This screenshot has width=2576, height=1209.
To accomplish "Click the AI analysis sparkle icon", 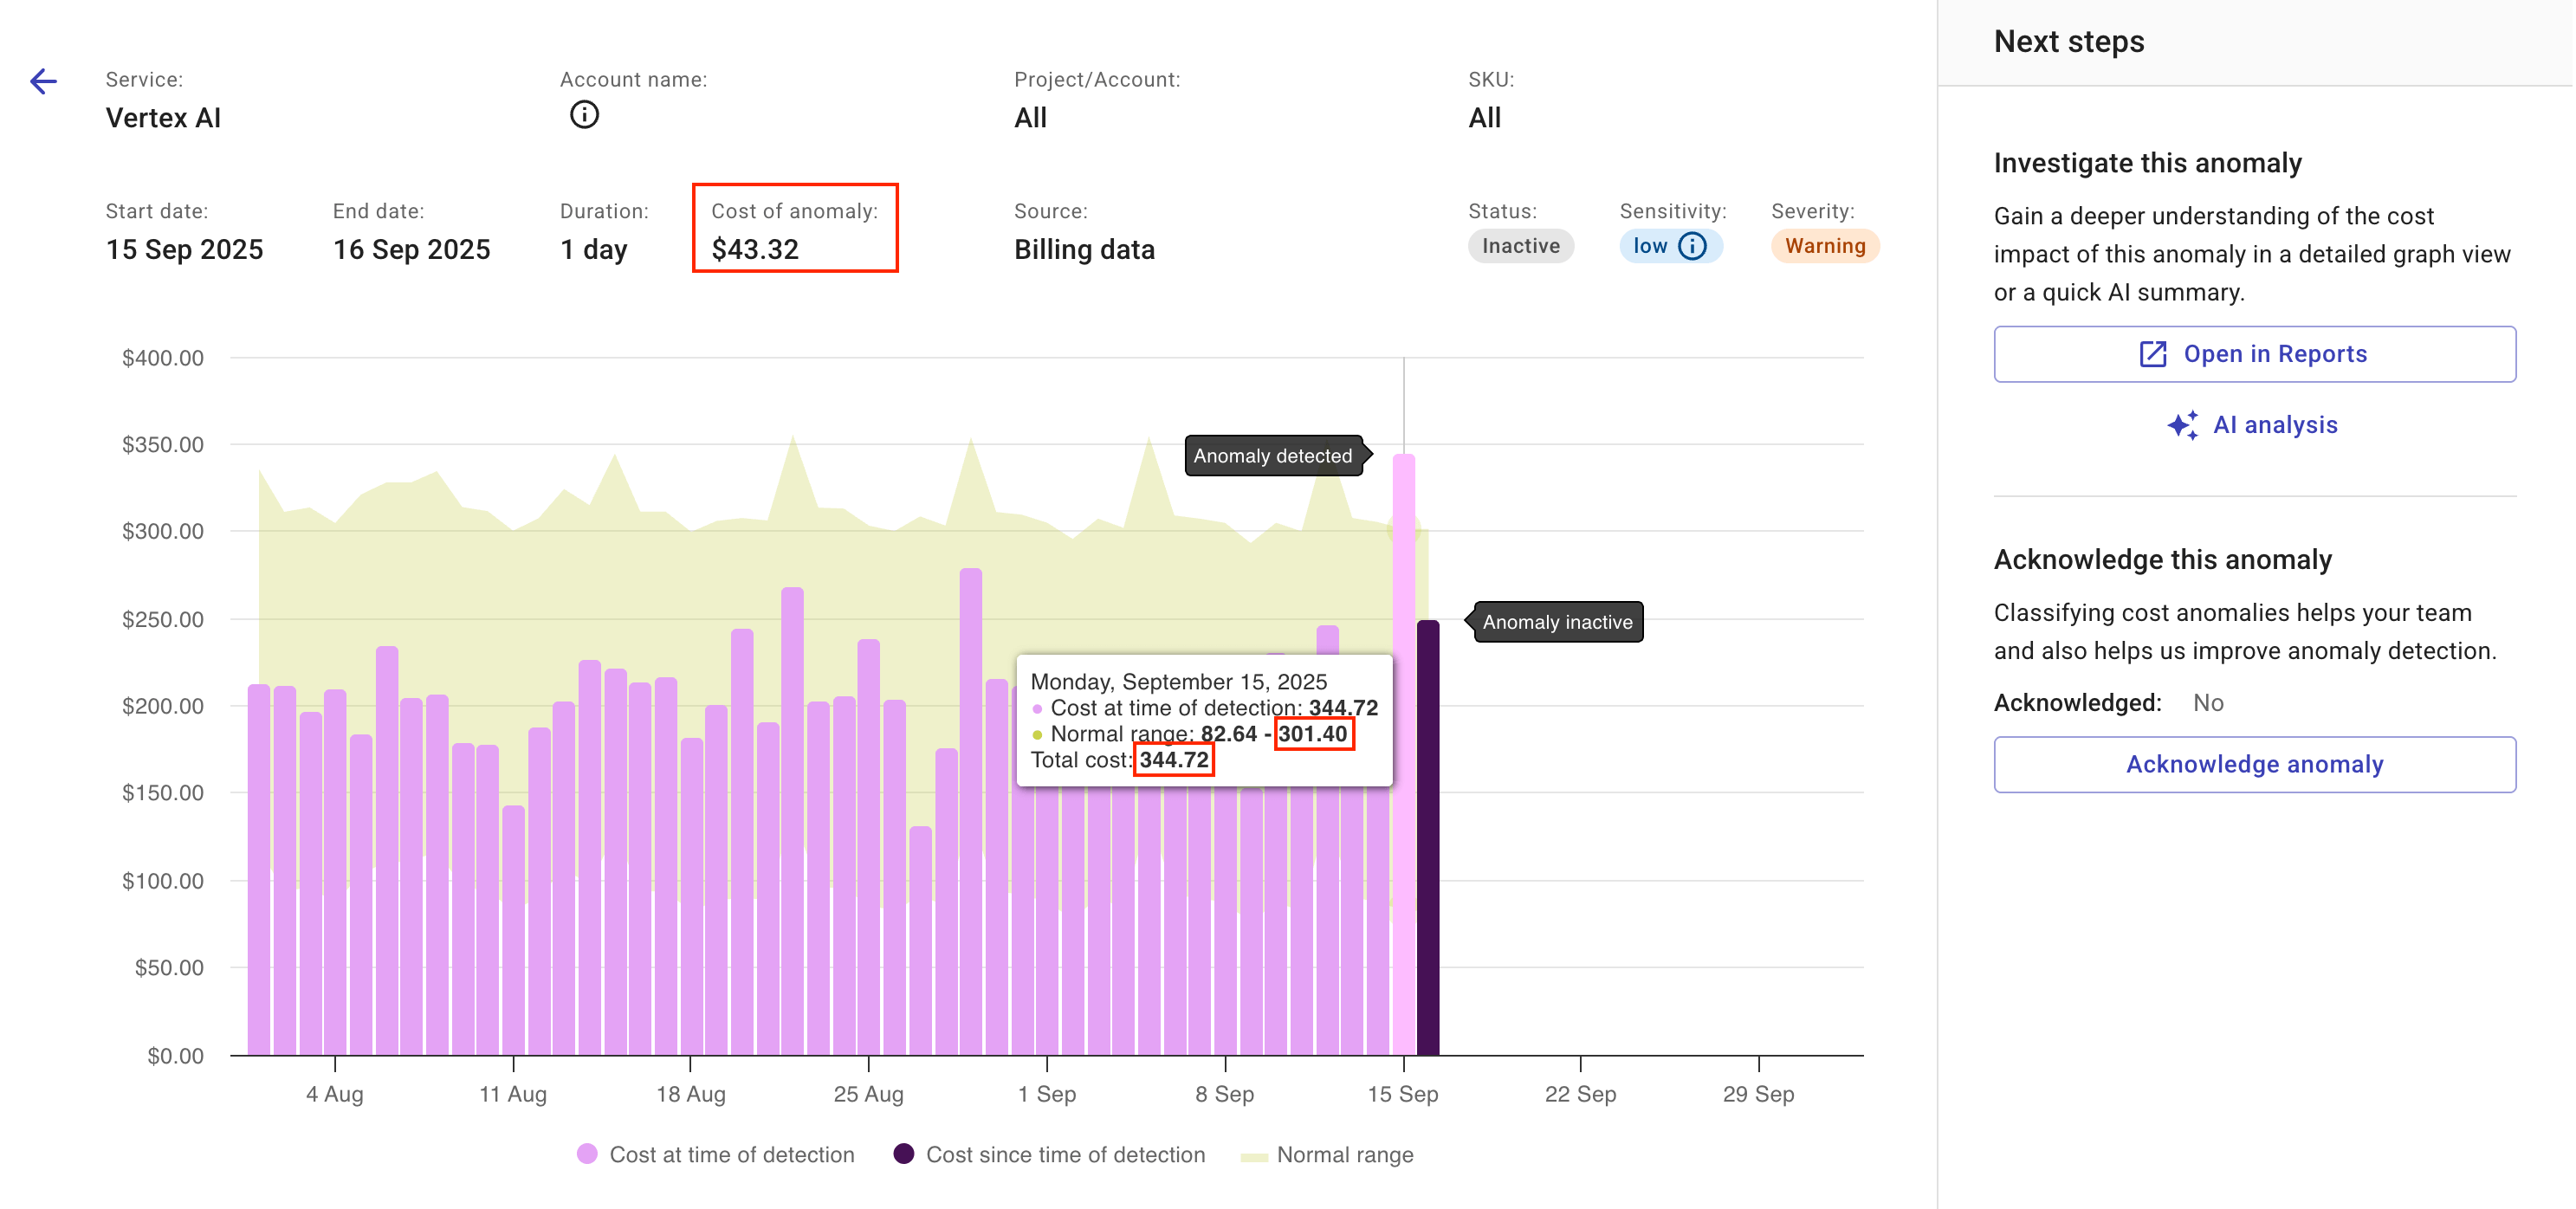I will [x=2182, y=425].
